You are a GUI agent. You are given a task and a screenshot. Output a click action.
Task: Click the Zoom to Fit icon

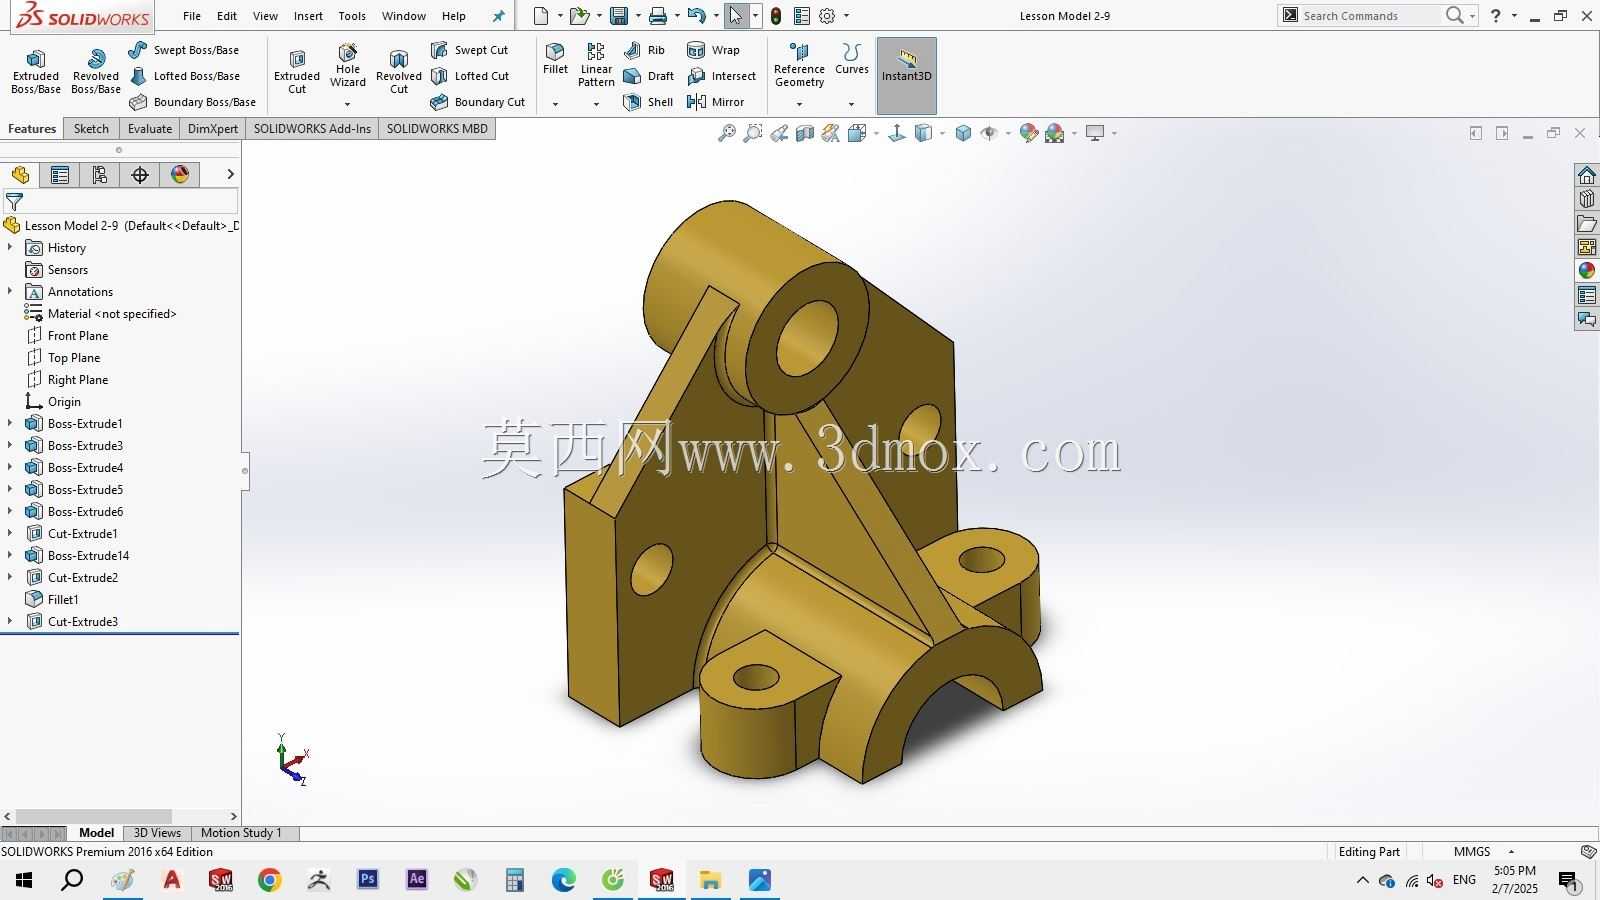click(727, 133)
